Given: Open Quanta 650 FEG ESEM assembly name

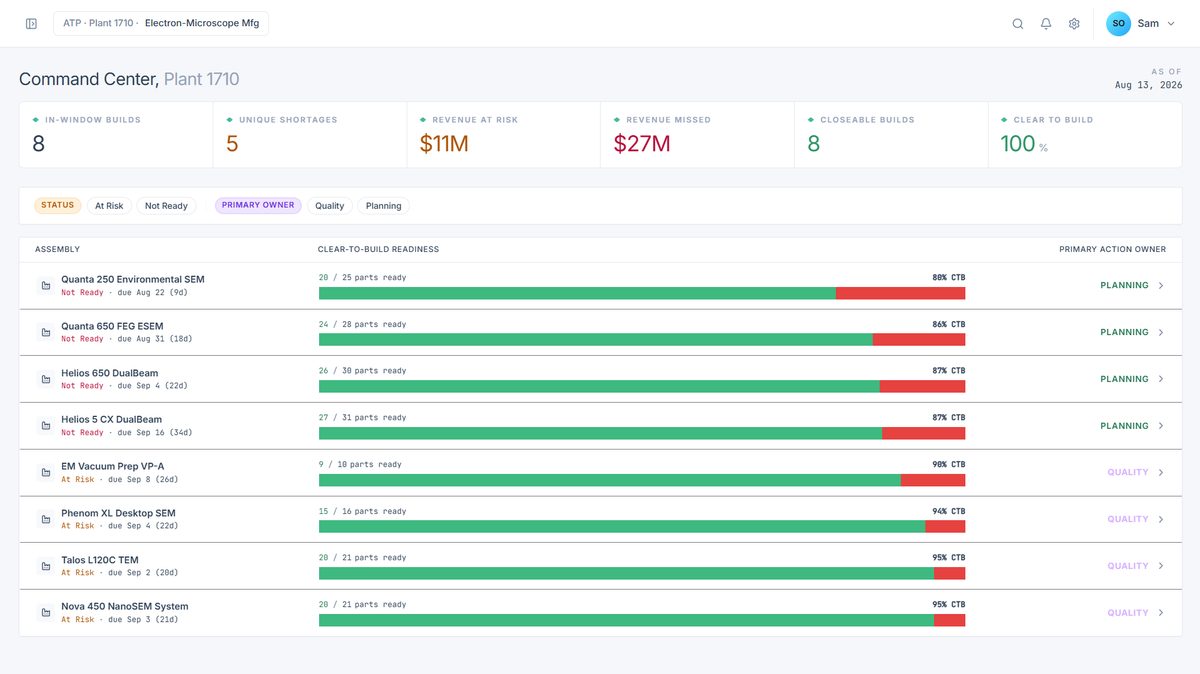Looking at the screenshot, I should pos(112,326).
